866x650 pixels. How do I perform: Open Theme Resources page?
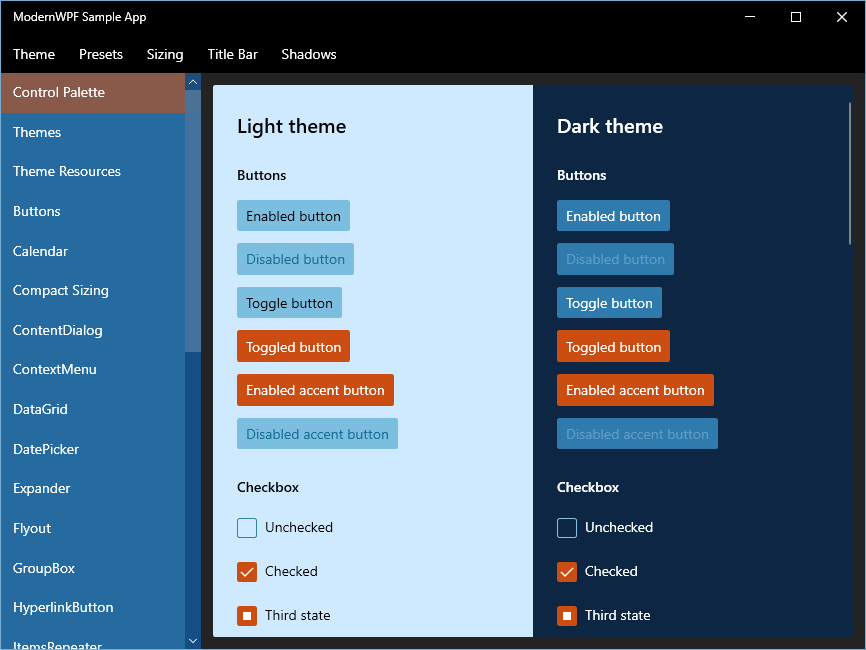click(93, 172)
